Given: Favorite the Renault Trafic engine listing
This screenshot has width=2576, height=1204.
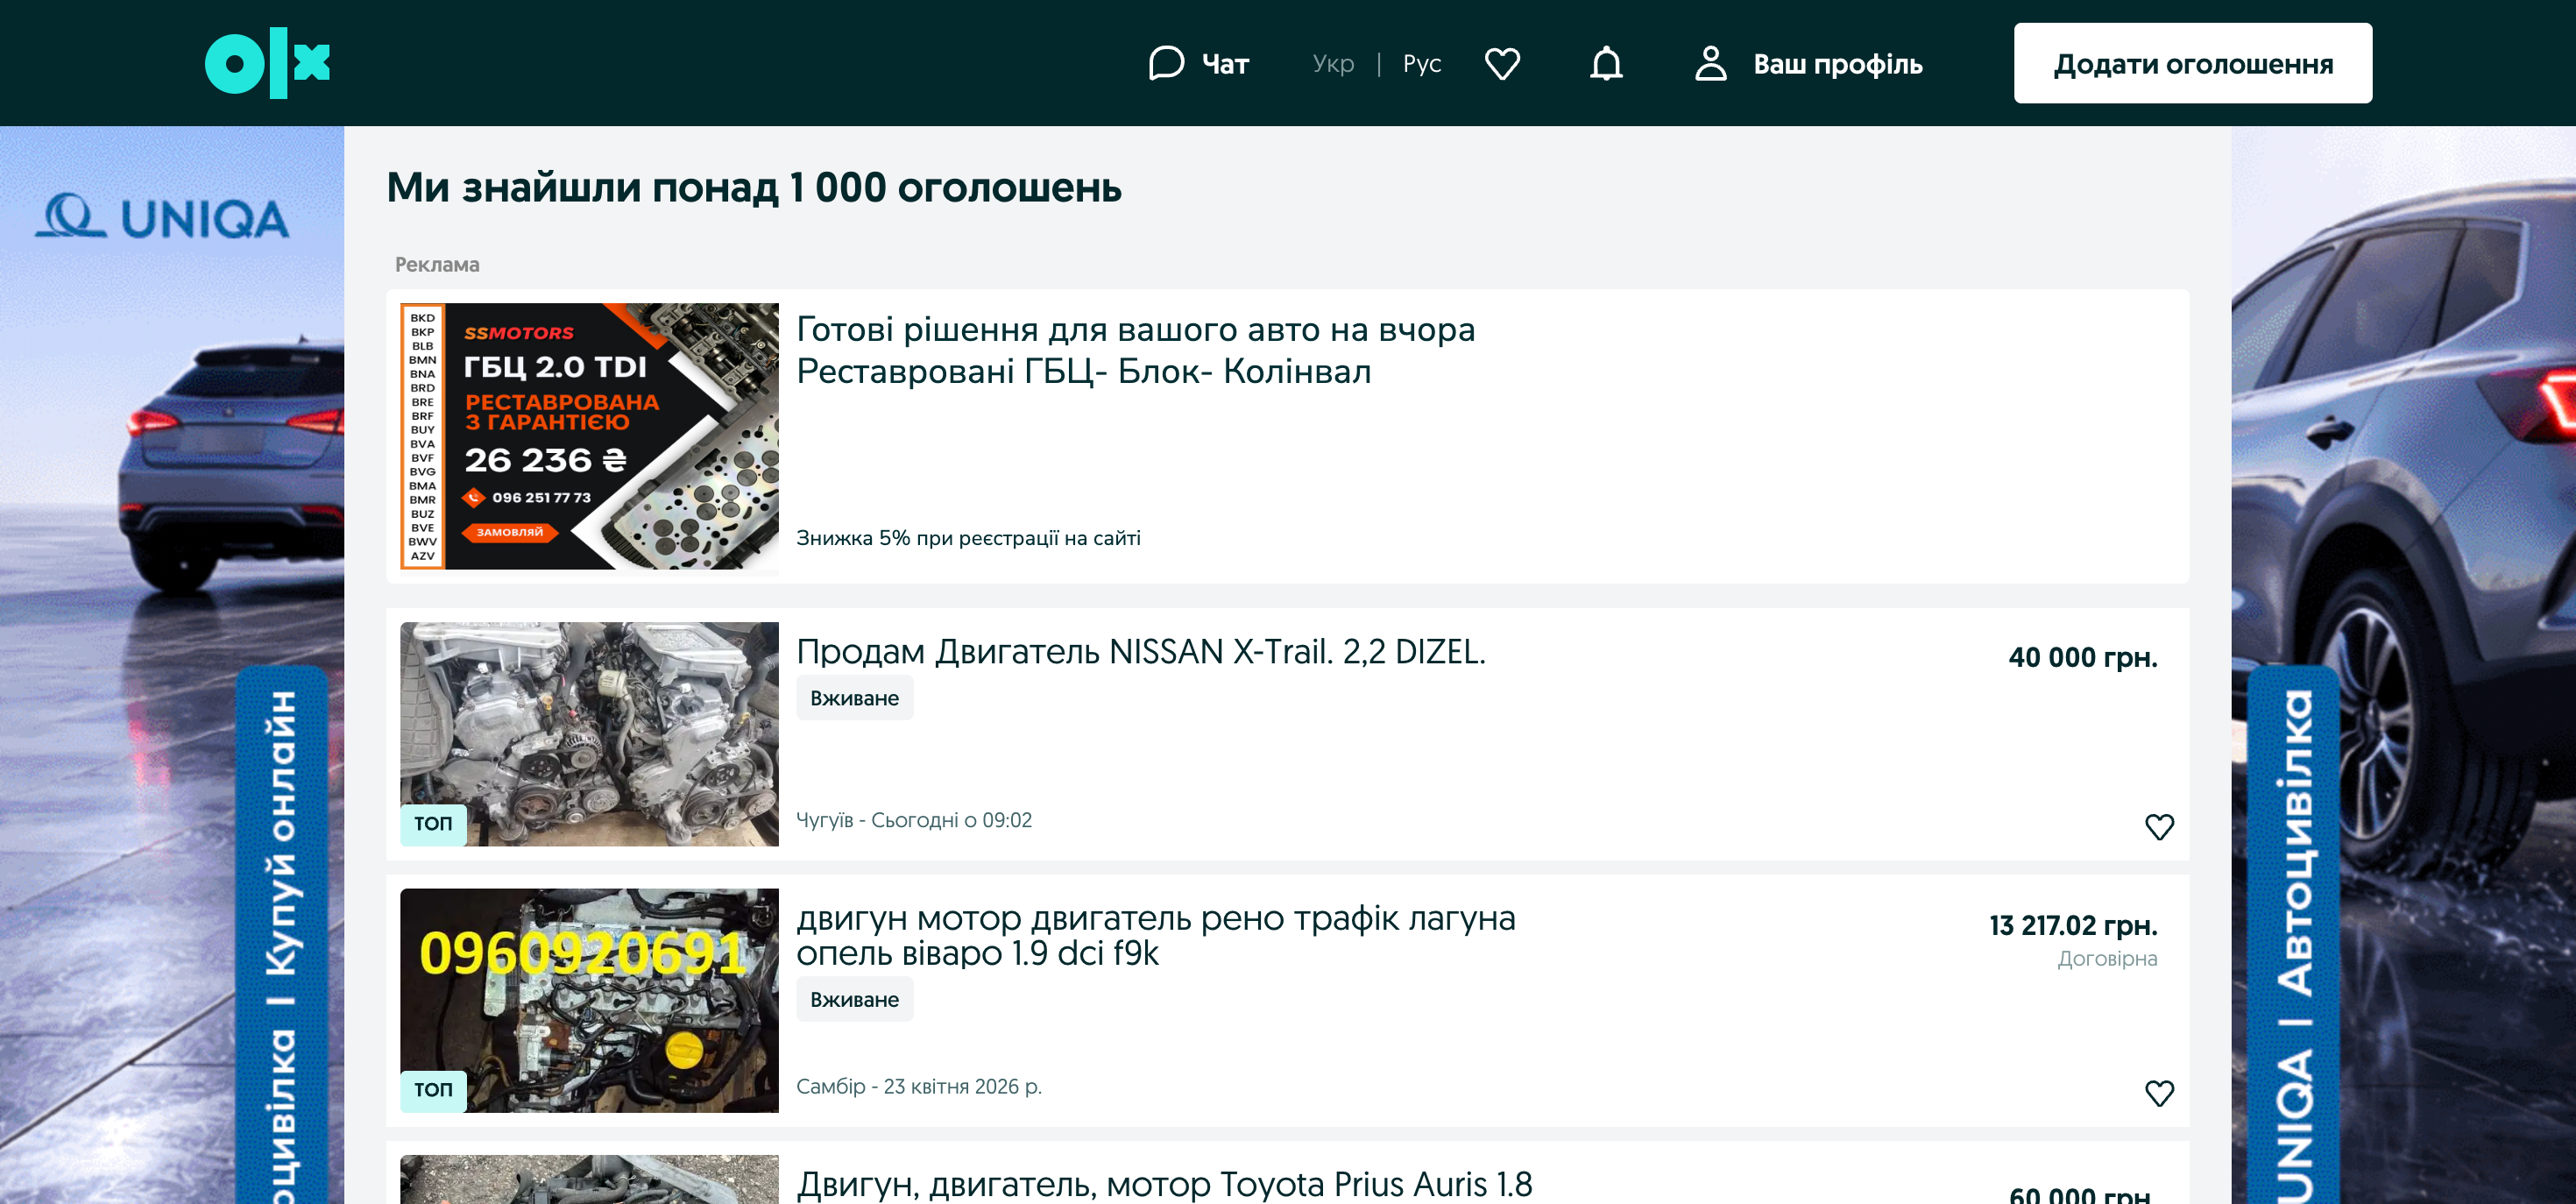Looking at the screenshot, I should (x=2159, y=1093).
